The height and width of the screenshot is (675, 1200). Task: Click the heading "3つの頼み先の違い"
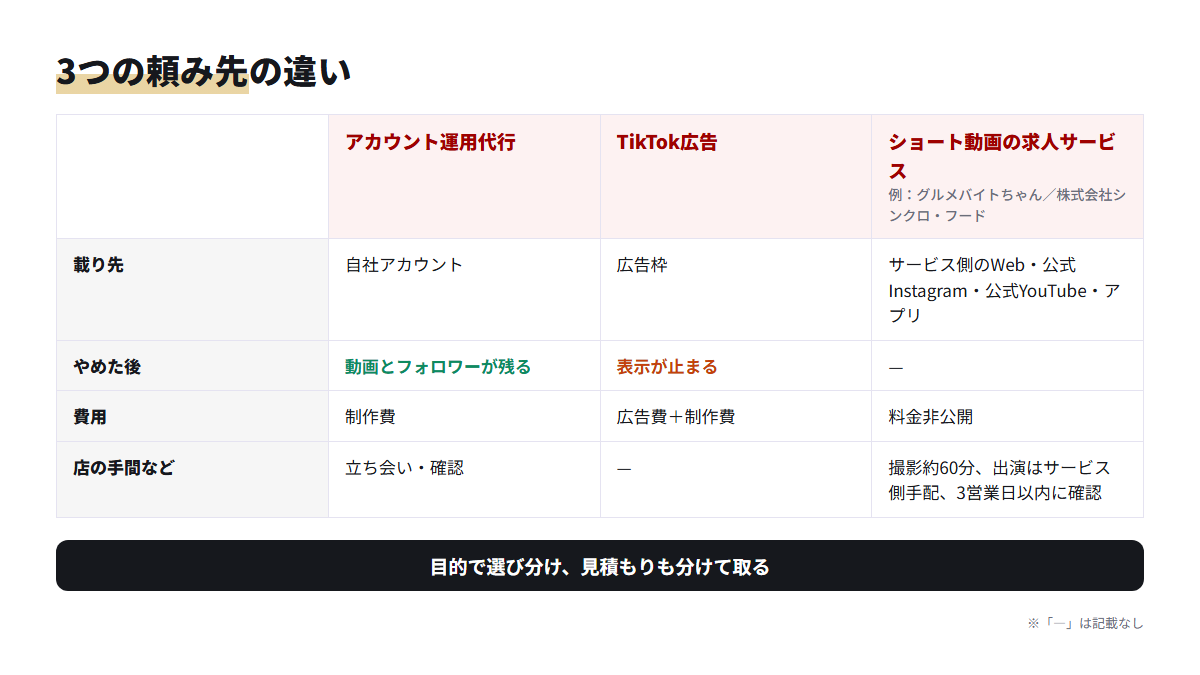[204, 72]
